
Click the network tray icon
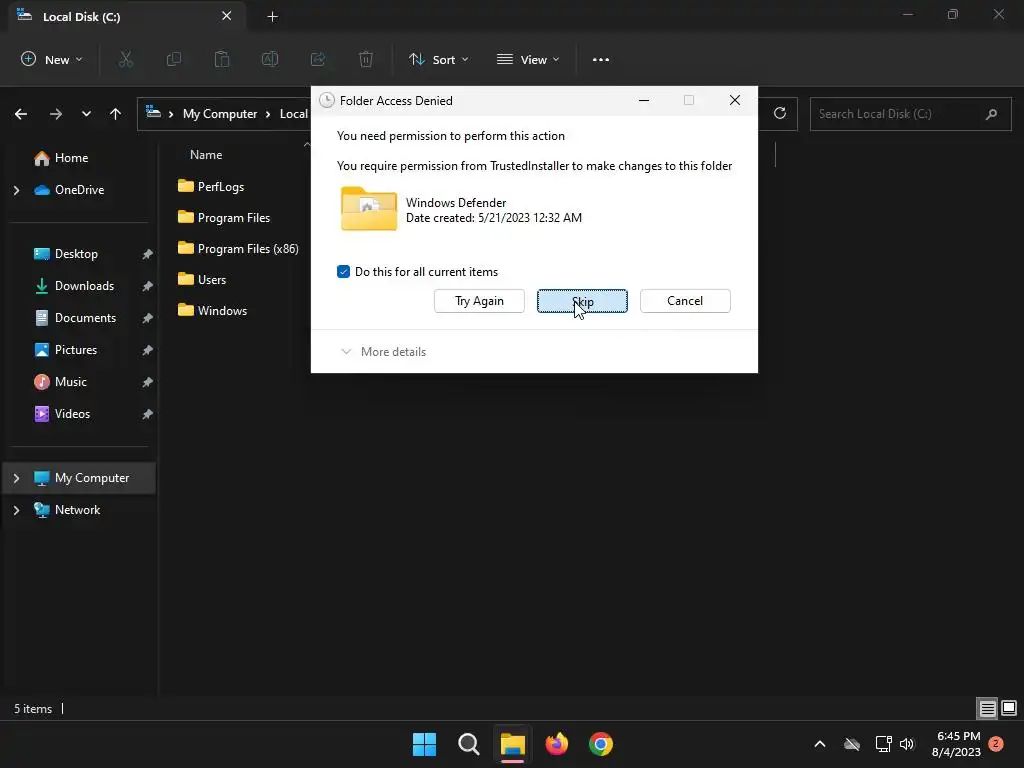pyautogui.click(x=883, y=744)
